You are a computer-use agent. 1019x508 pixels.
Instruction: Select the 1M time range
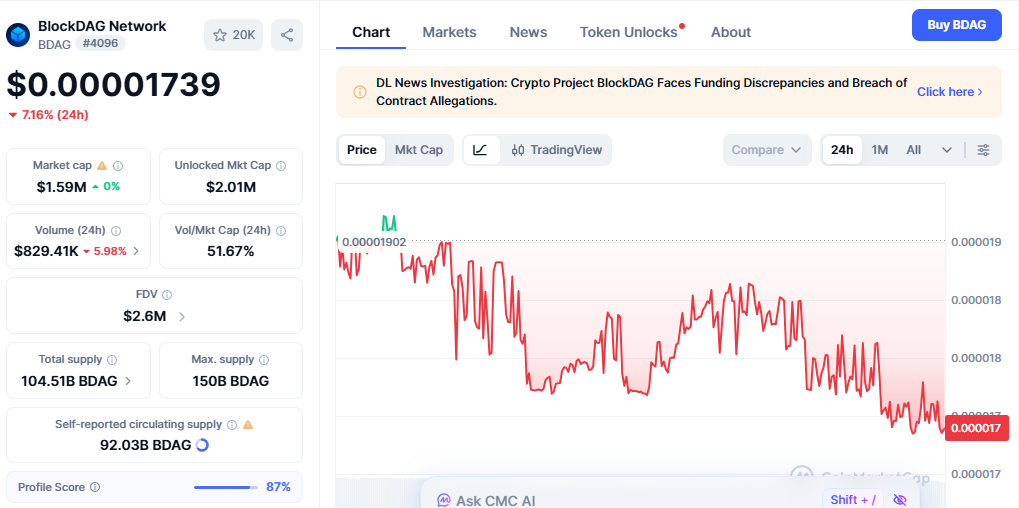(x=880, y=150)
